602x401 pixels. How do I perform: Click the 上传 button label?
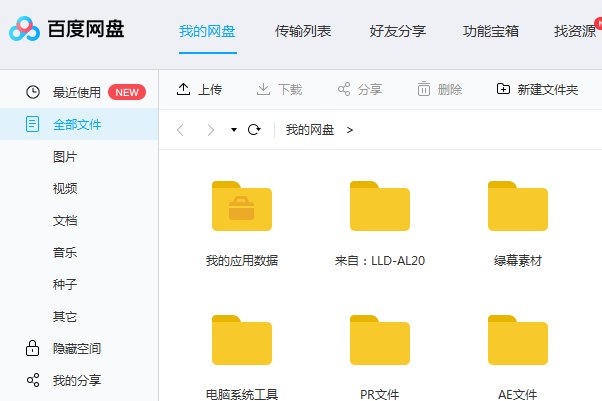click(x=210, y=89)
